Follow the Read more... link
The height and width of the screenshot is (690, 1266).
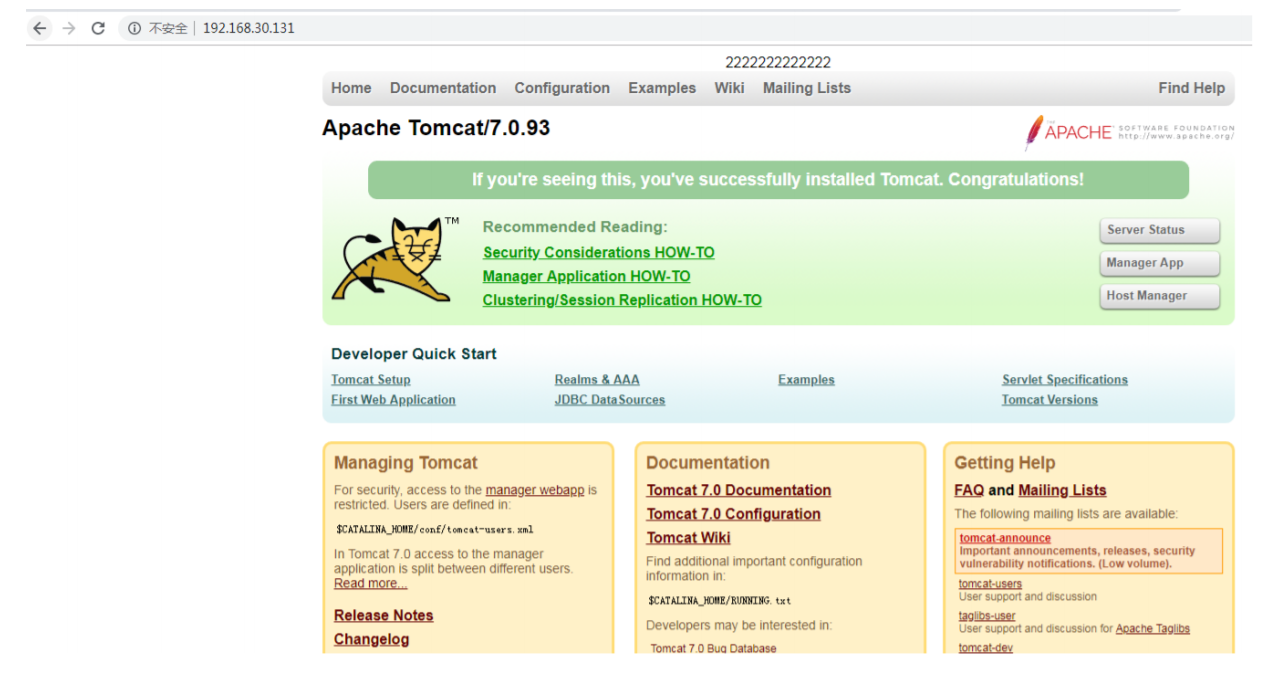(370, 584)
